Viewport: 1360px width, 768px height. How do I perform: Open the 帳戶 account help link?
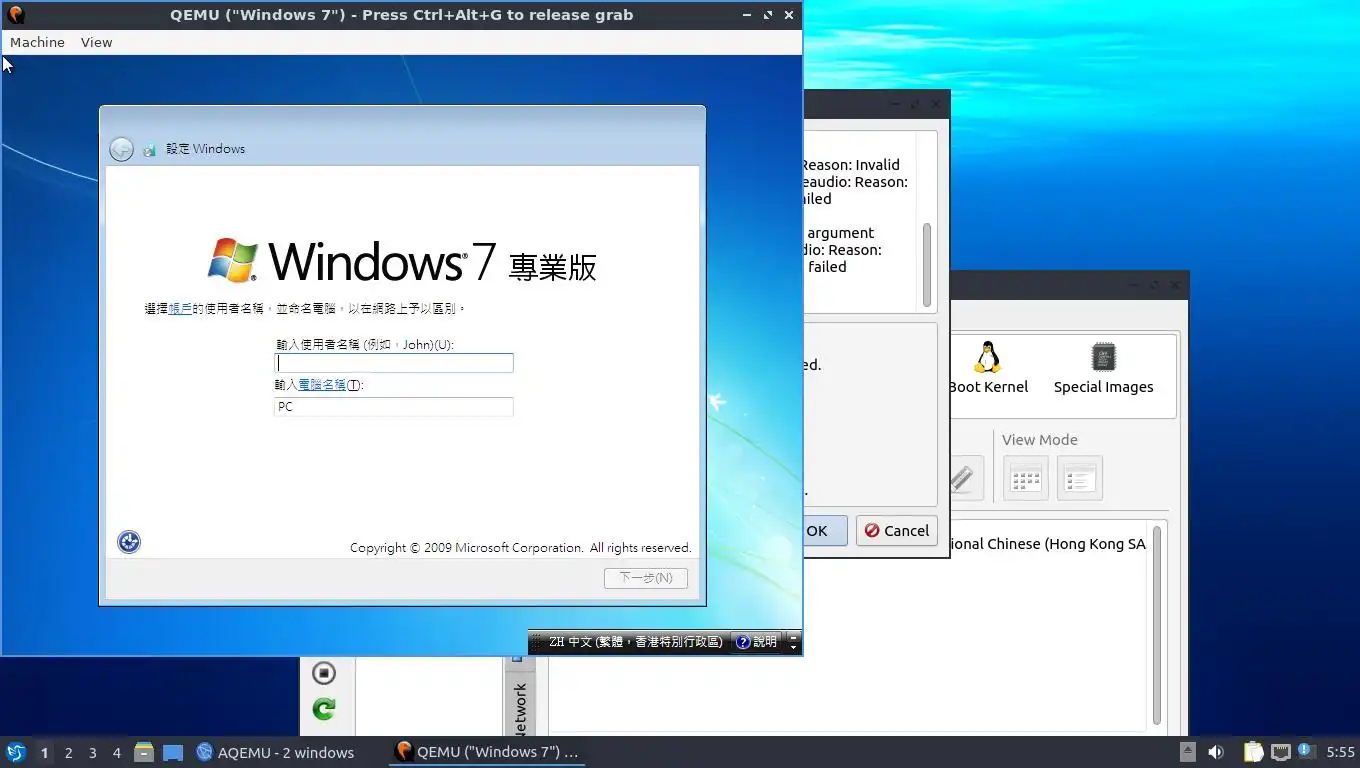(180, 309)
